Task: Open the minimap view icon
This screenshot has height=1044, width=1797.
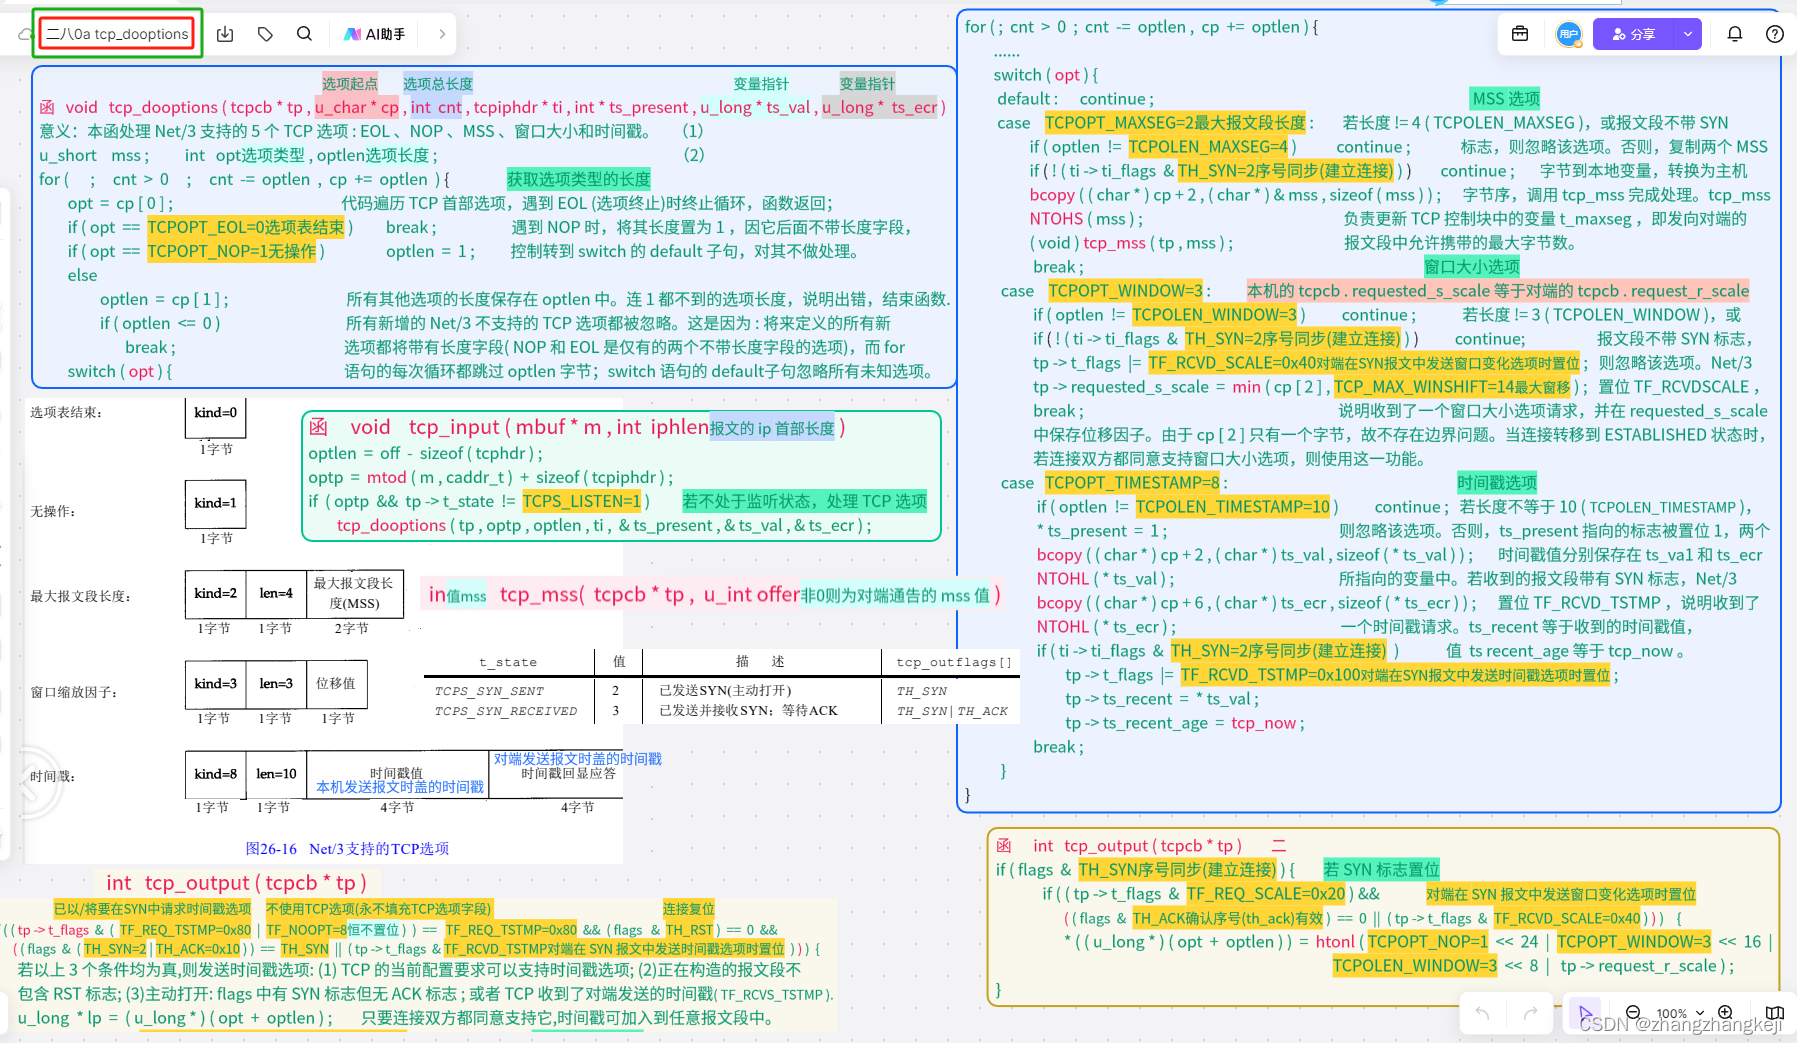Action: (x=1775, y=1013)
